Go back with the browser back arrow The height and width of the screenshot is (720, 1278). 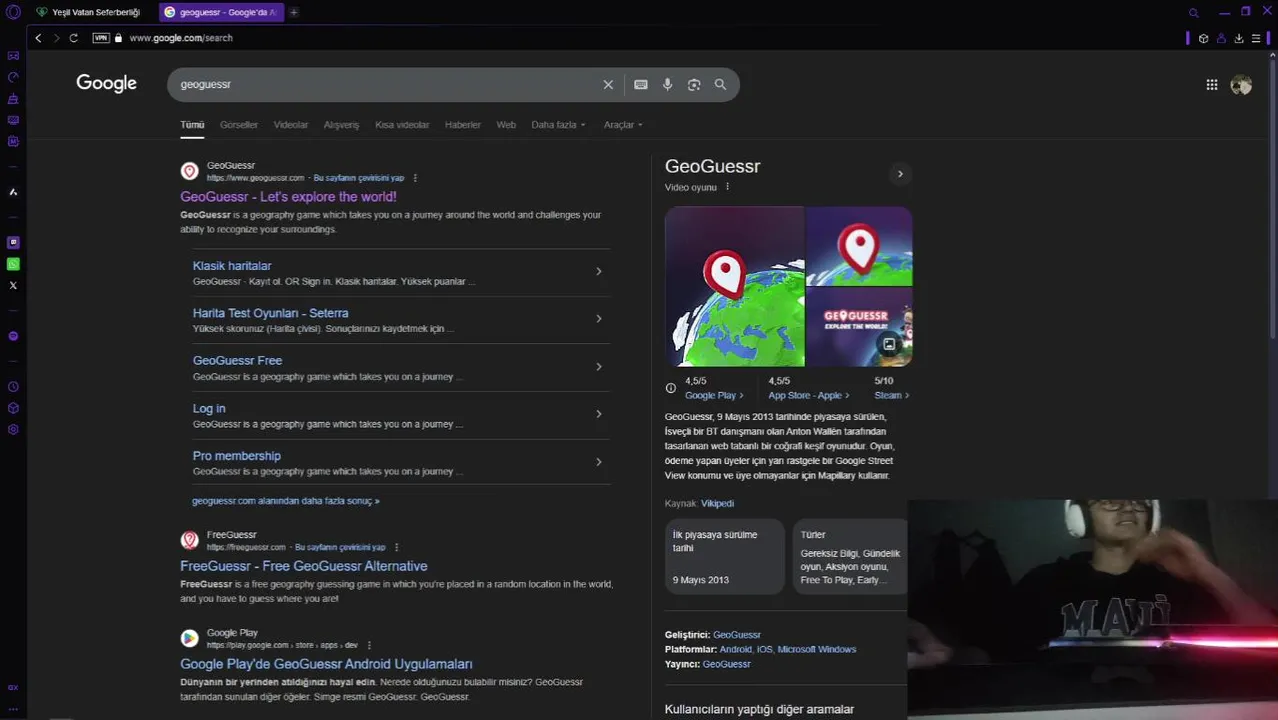38,38
